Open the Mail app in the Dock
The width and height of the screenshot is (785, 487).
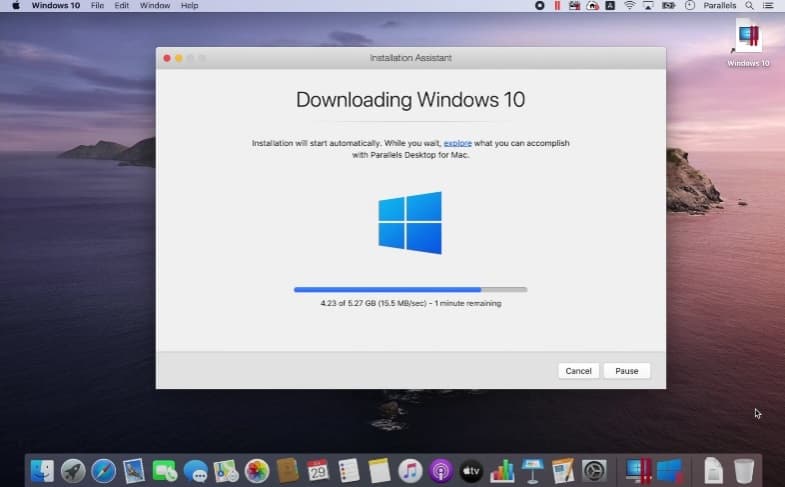[x=134, y=471]
